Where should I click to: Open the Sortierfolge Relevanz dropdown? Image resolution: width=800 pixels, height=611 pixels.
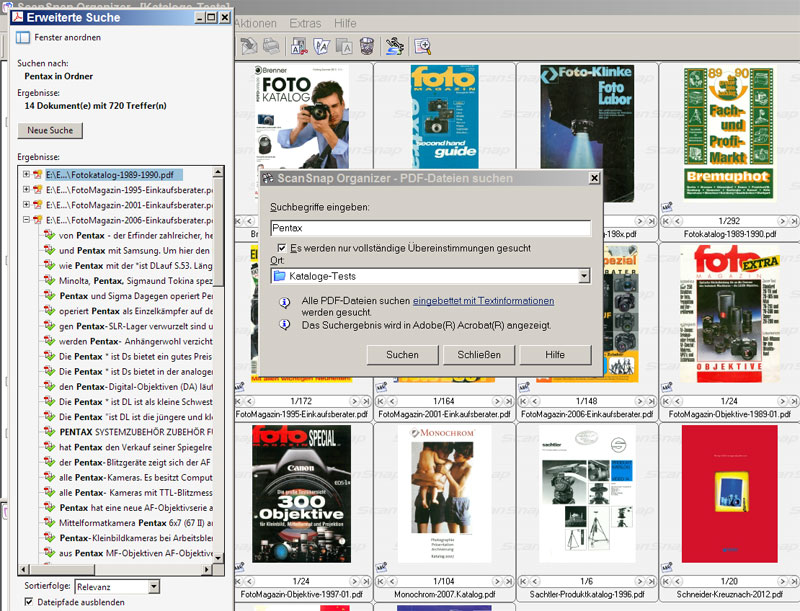click(152, 587)
